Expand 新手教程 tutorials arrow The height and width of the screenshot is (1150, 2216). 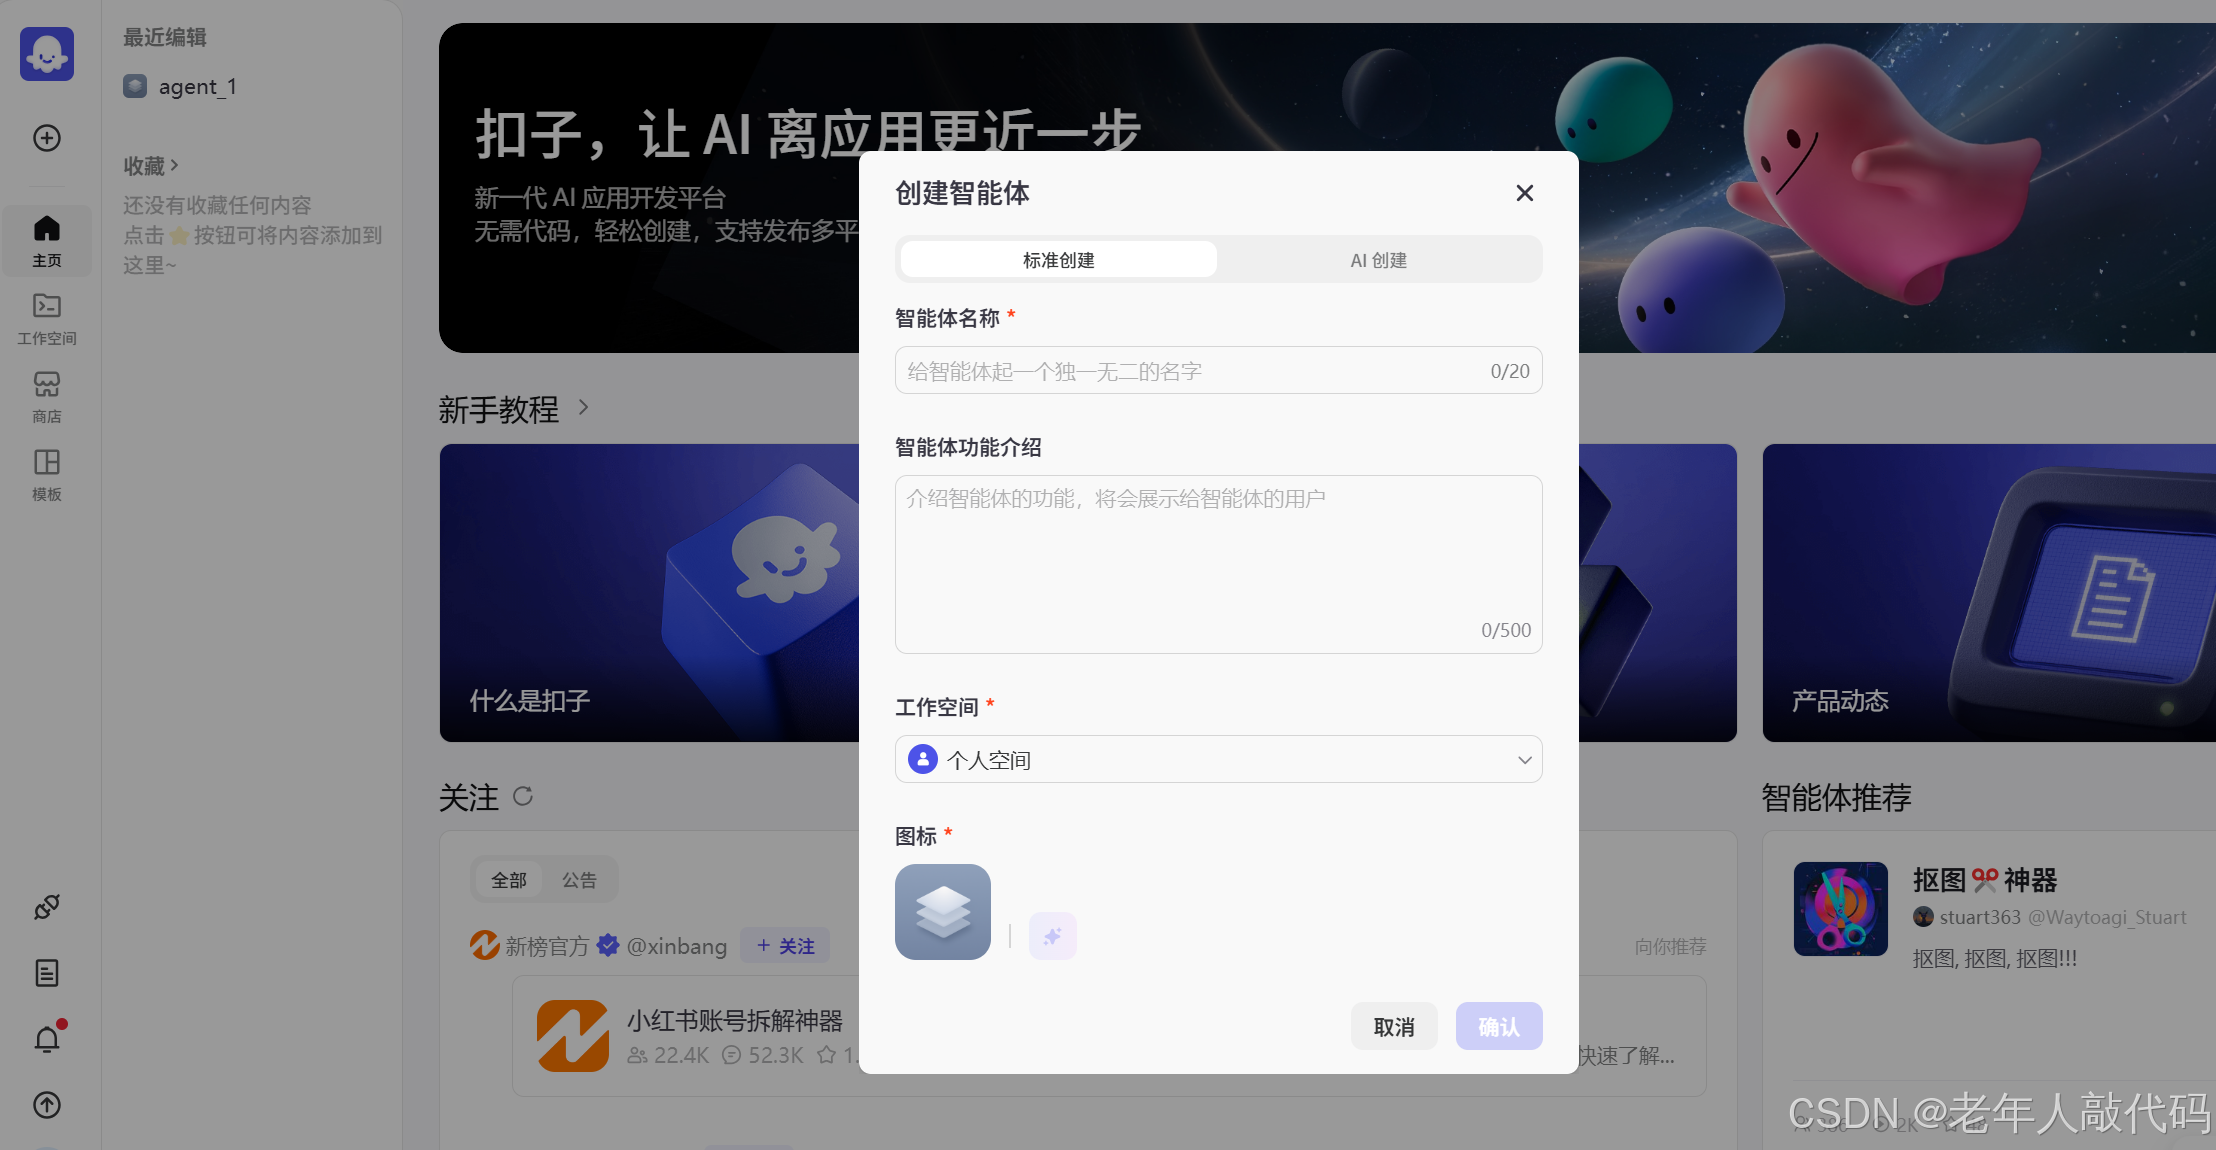click(583, 408)
